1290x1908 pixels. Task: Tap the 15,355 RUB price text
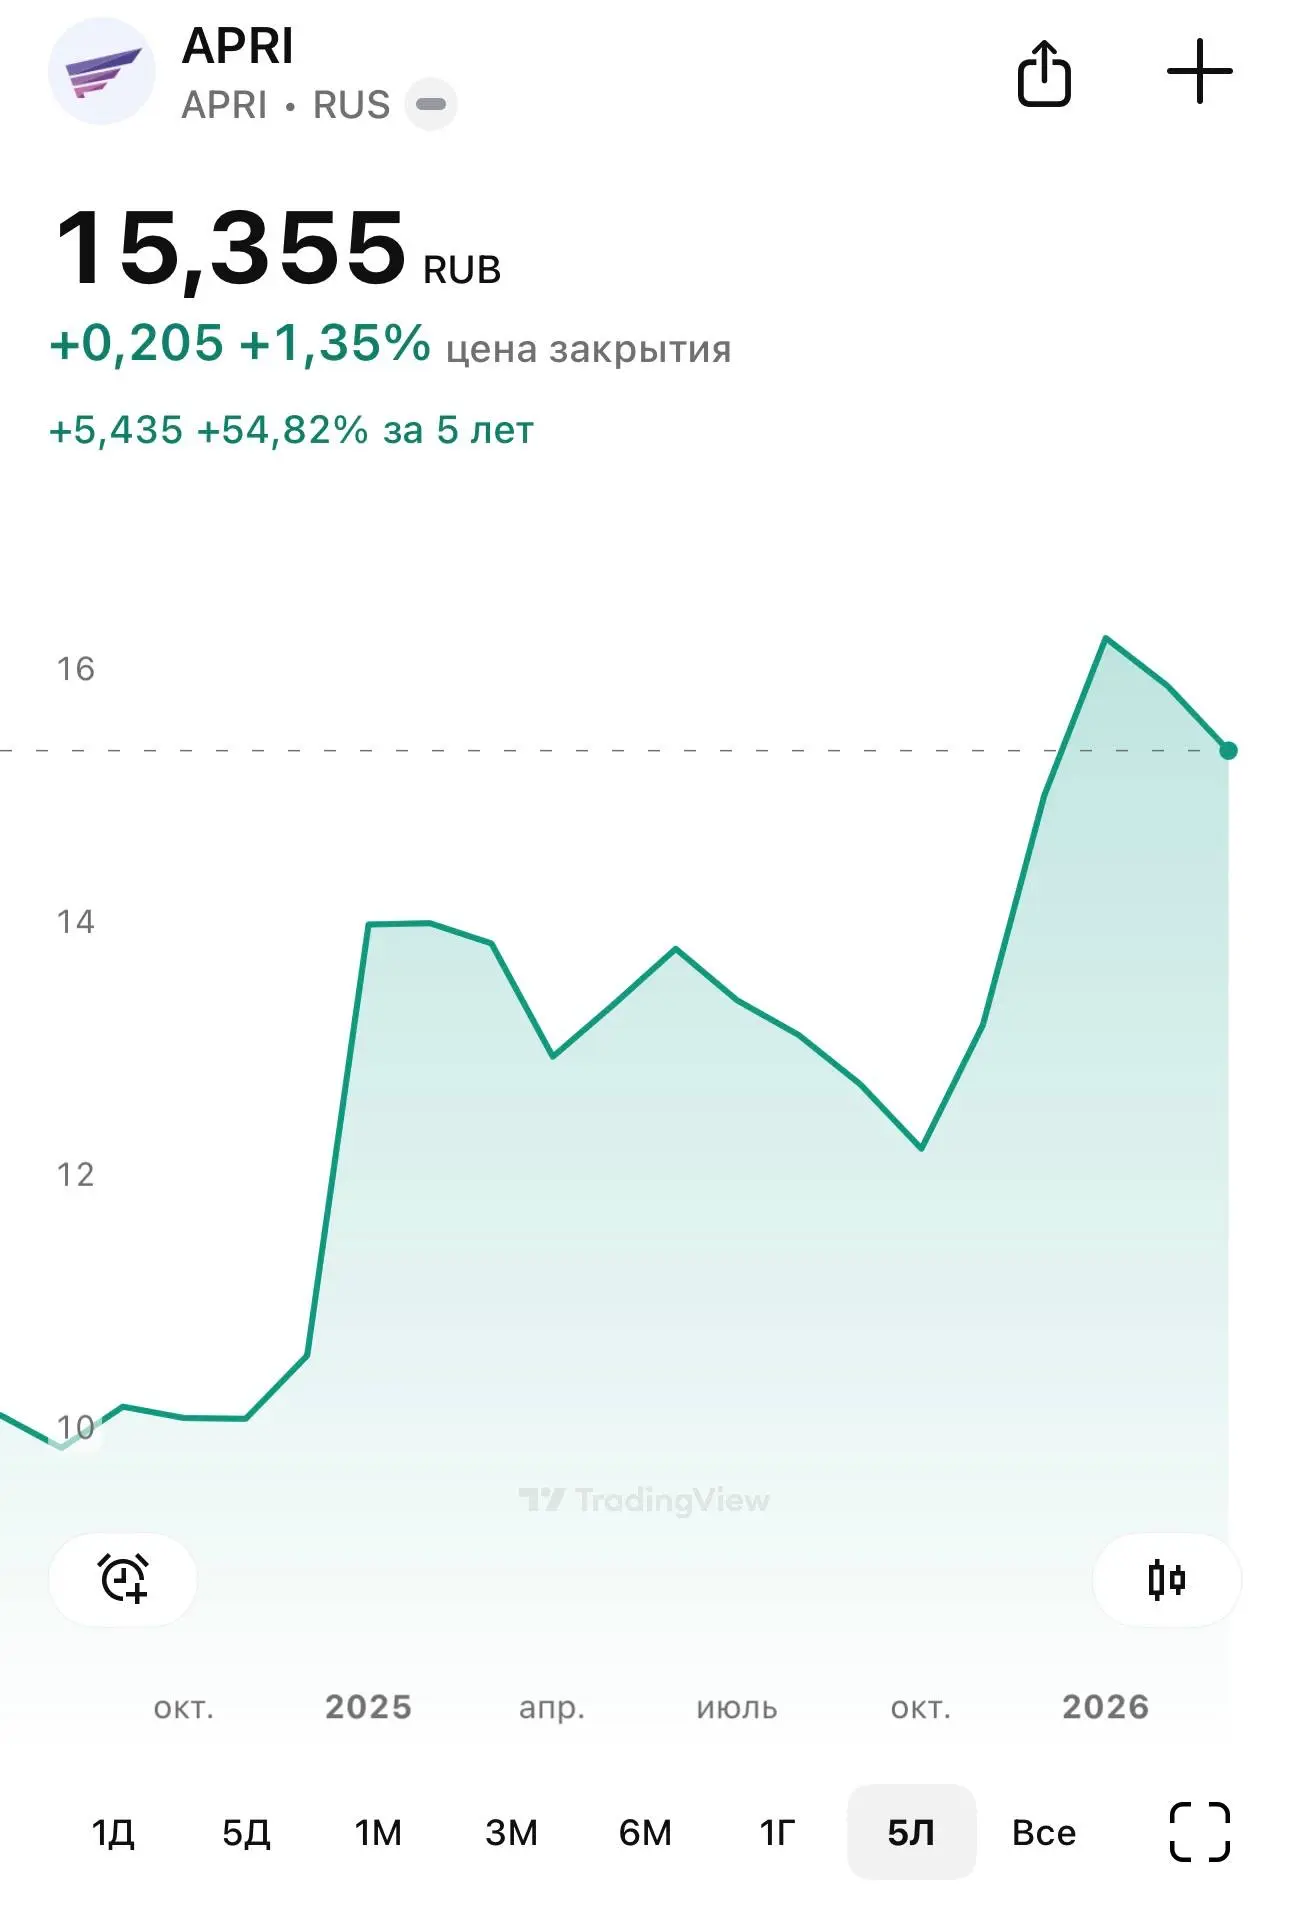click(x=278, y=248)
